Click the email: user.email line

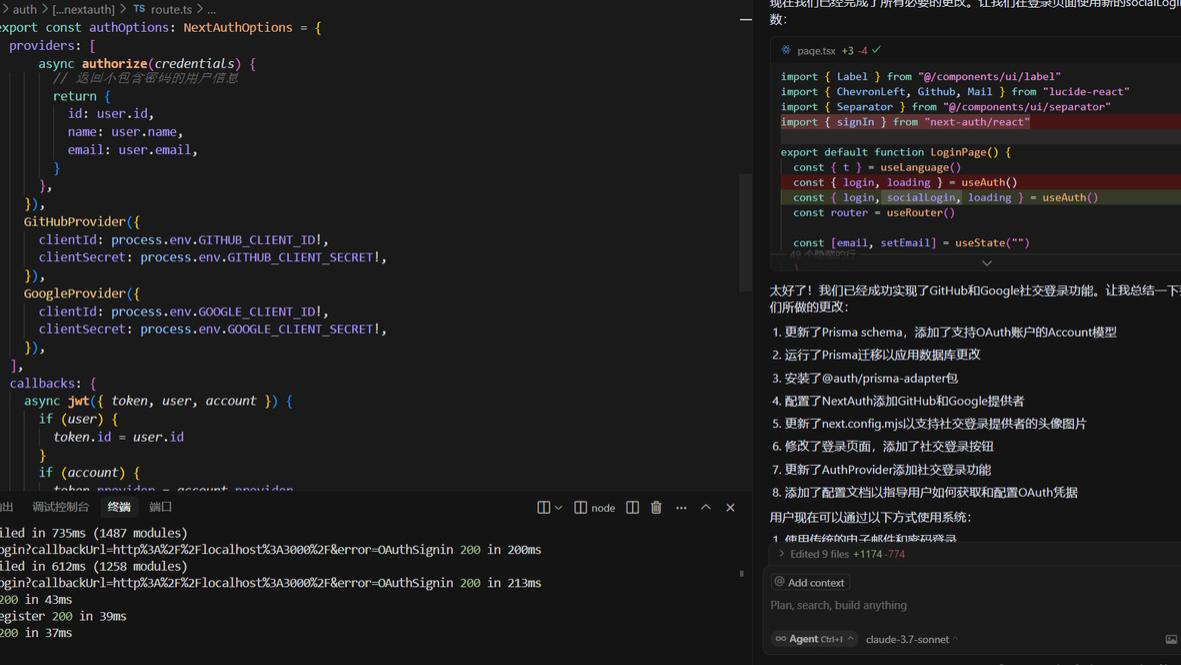(133, 150)
